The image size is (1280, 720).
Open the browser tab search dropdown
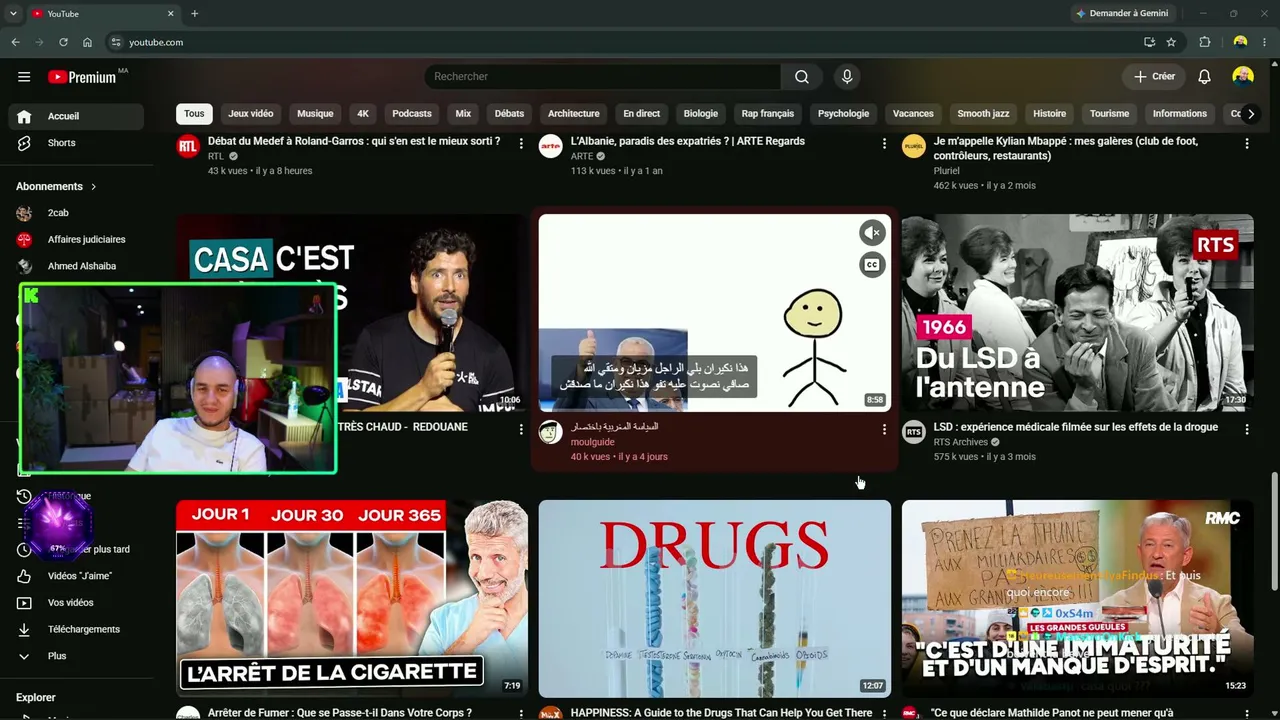pyautogui.click(x=13, y=14)
